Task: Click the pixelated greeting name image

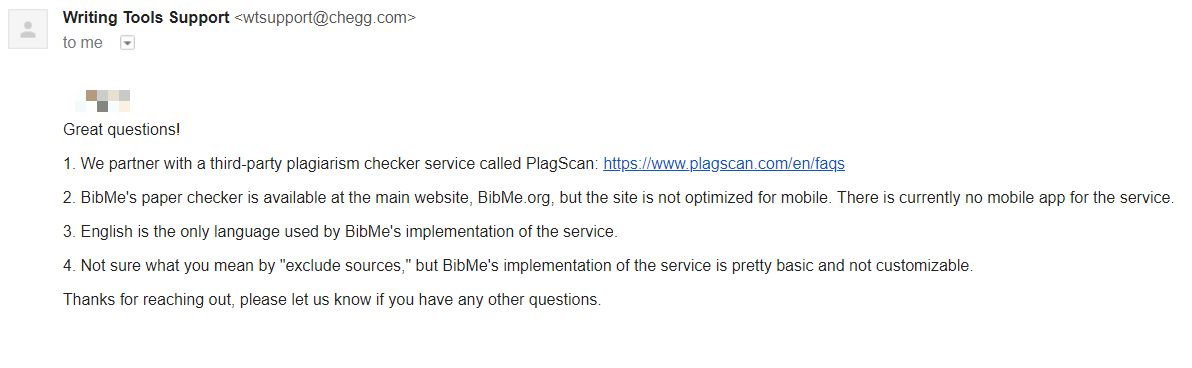Action: tap(103, 100)
